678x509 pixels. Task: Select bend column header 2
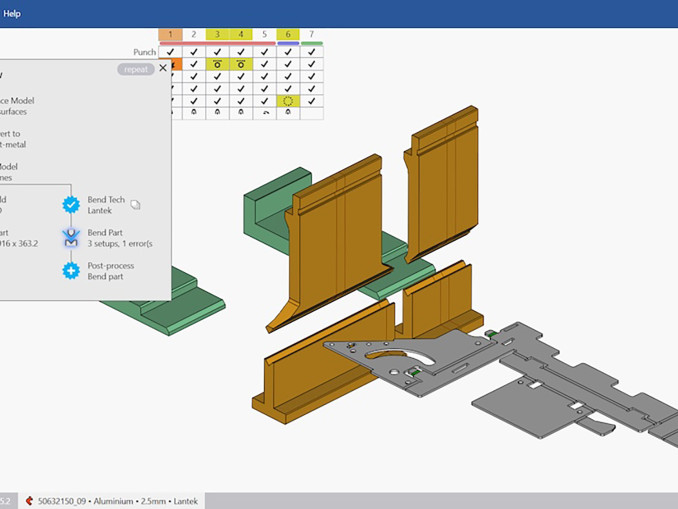(x=194, y=34)
